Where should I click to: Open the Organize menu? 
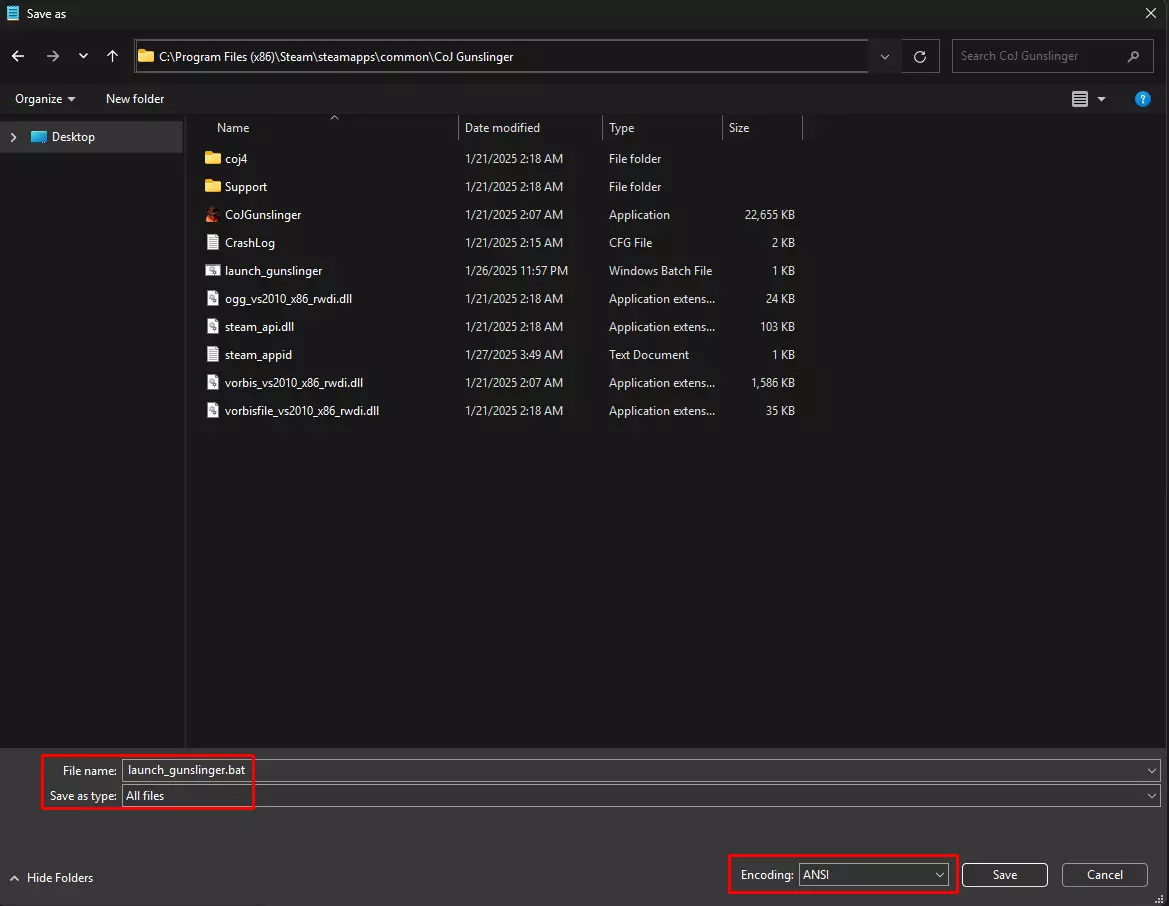coord(45,99)
